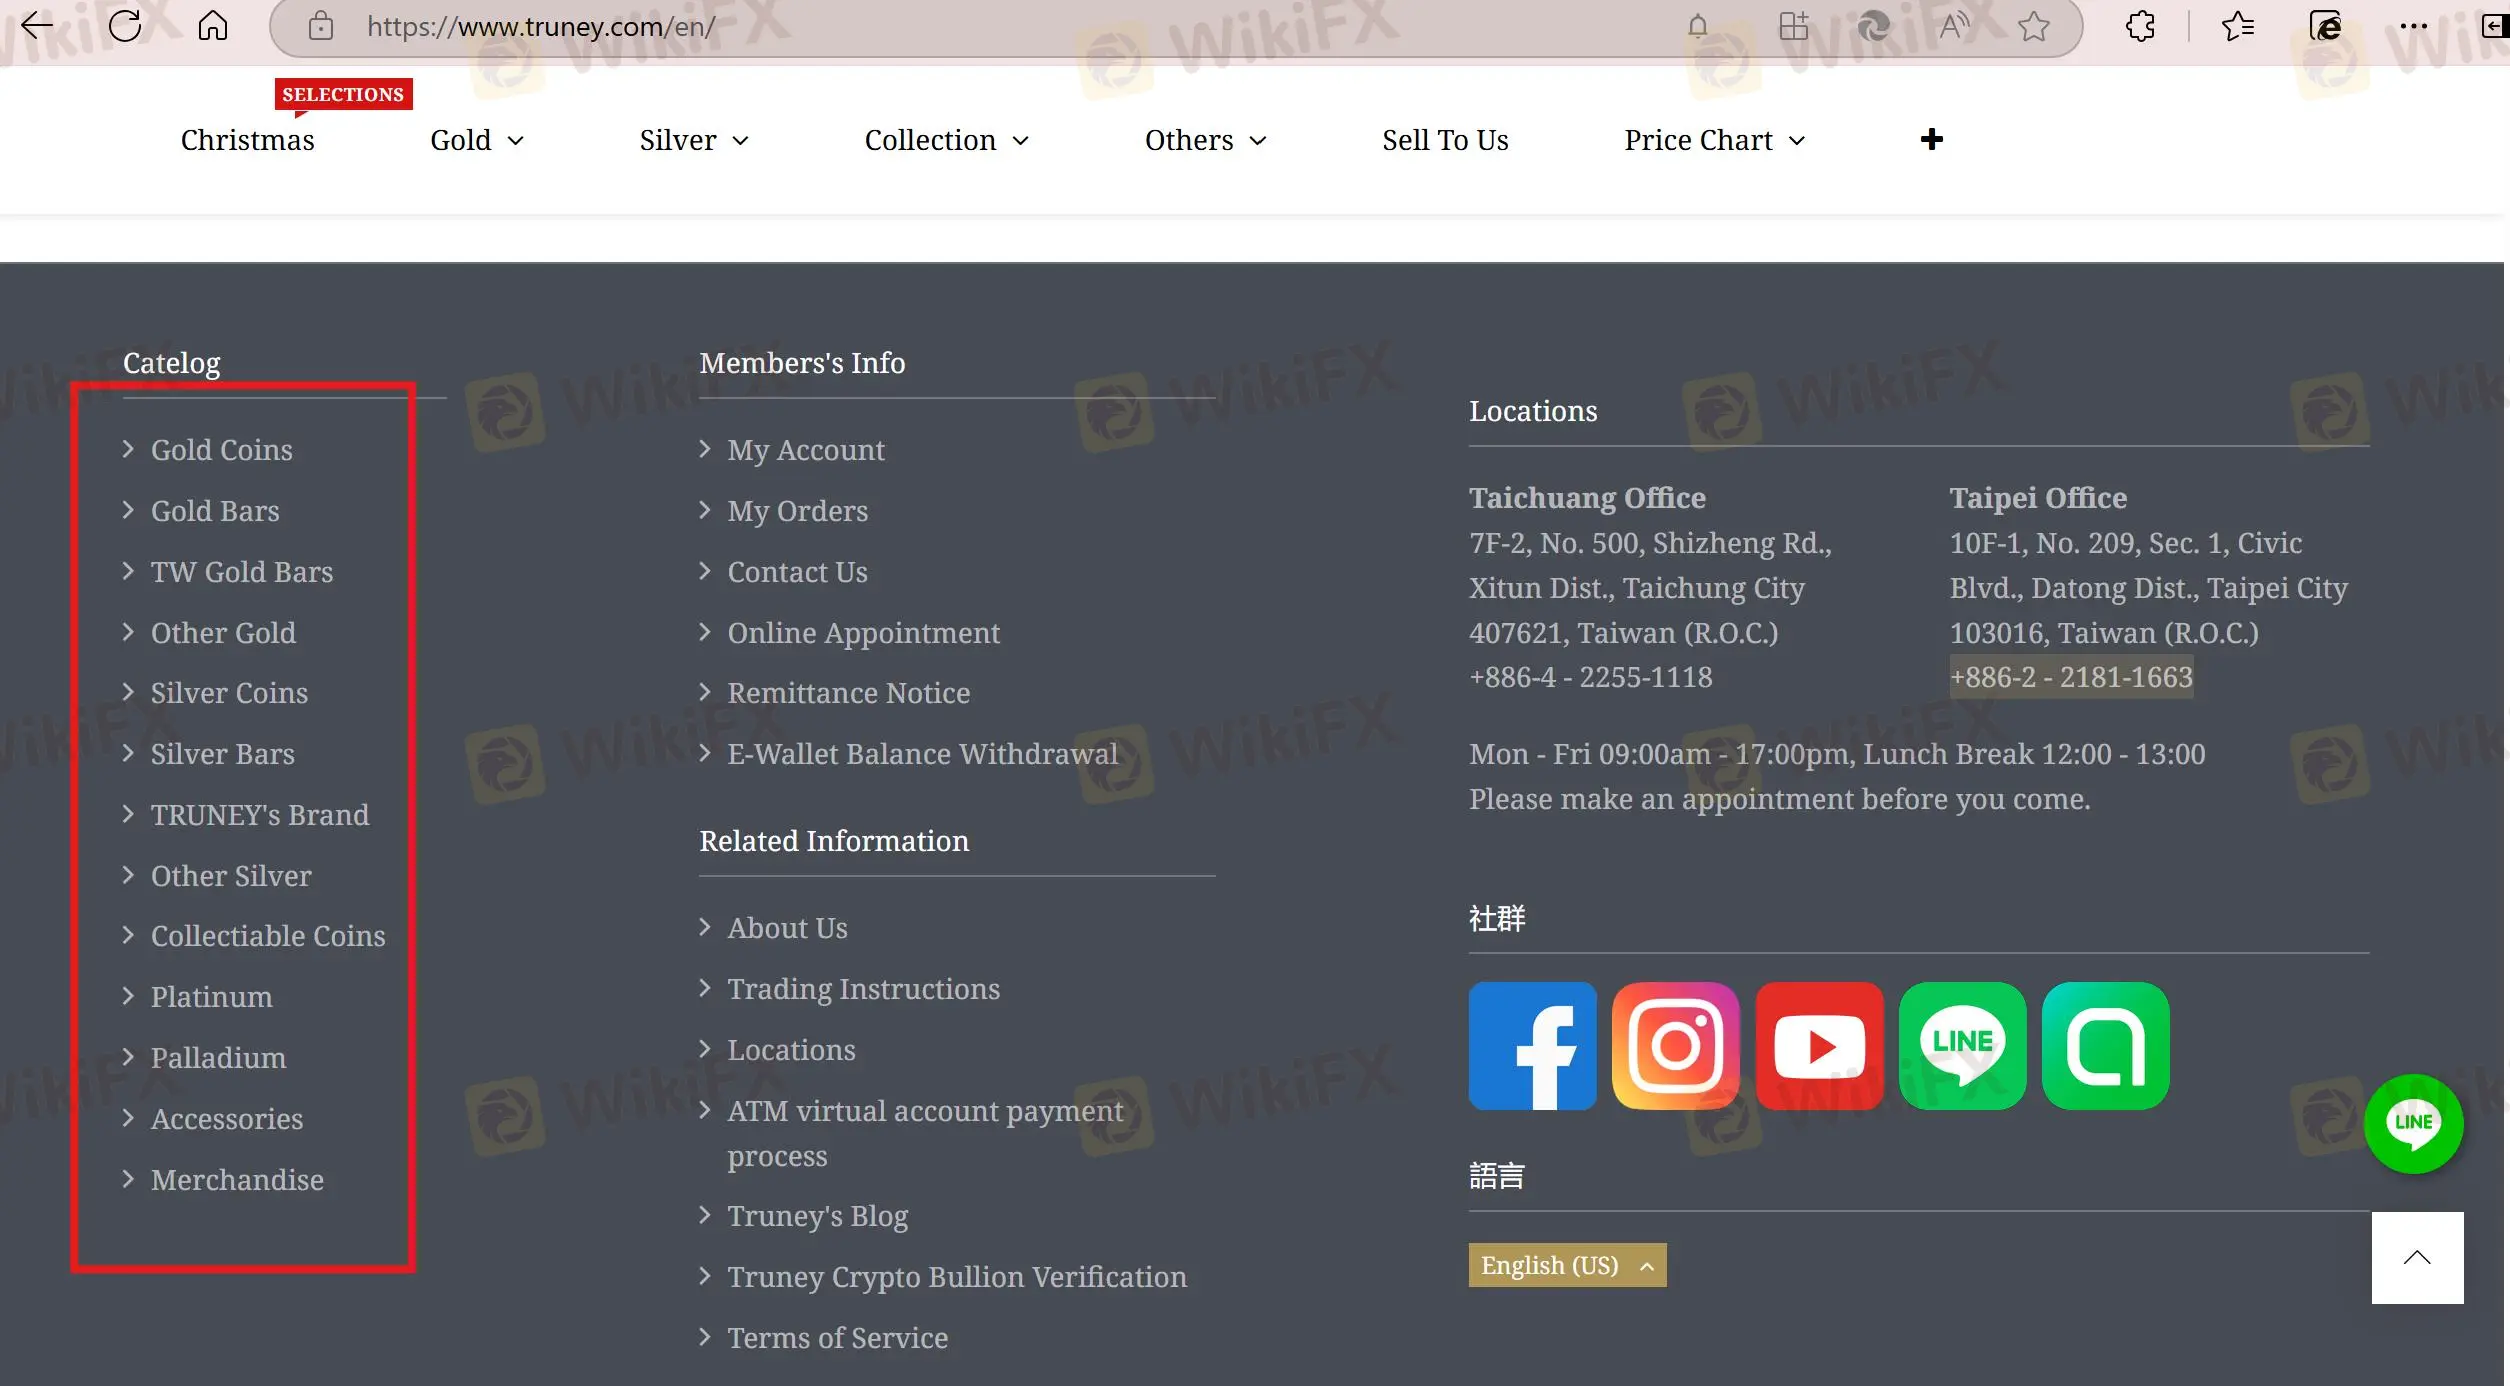Screen dimensions: 2510x1386
Task: Open the Instagram social icon
Action: [1675, 1045]
